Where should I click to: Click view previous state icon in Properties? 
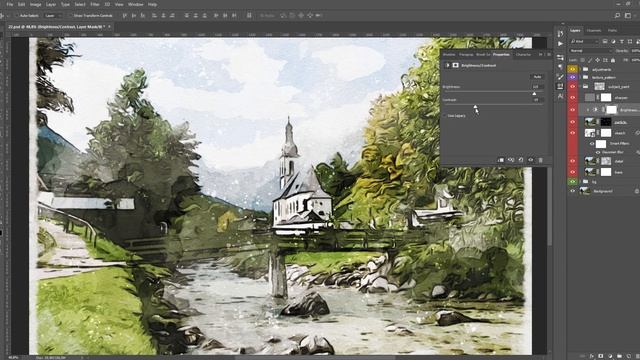coord(511,160)
